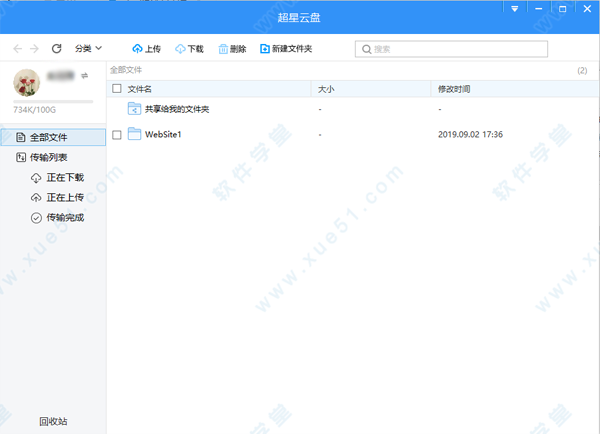The width and height of the screenshot is (600, 434).
Task: Open the 传输完成 list
Action: [57, 218]
